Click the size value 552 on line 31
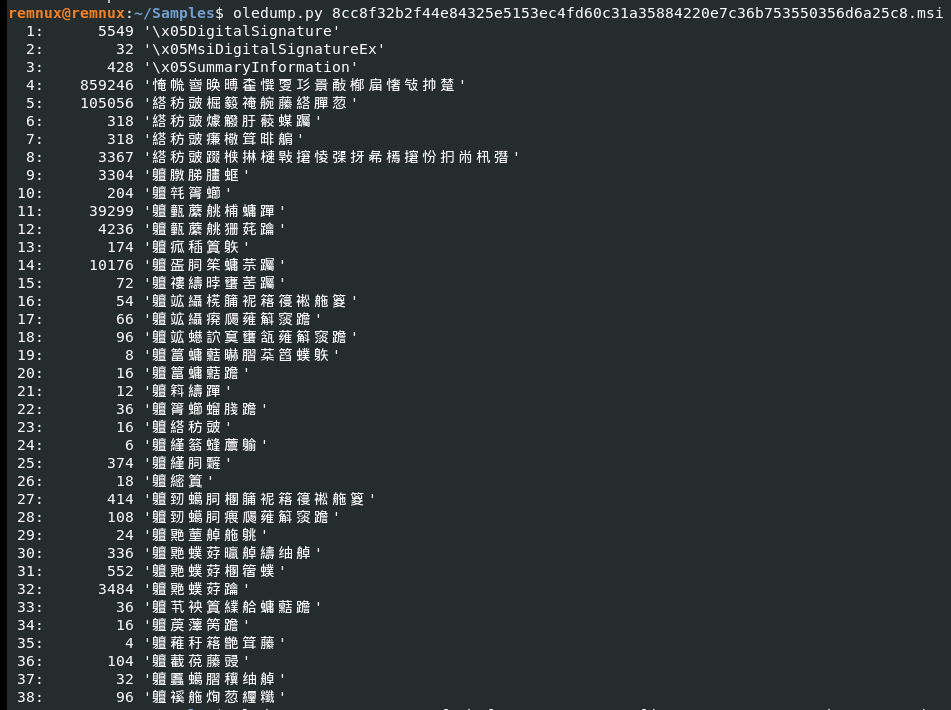Screen dimensions: 951x710 click(x=120, y=571)
